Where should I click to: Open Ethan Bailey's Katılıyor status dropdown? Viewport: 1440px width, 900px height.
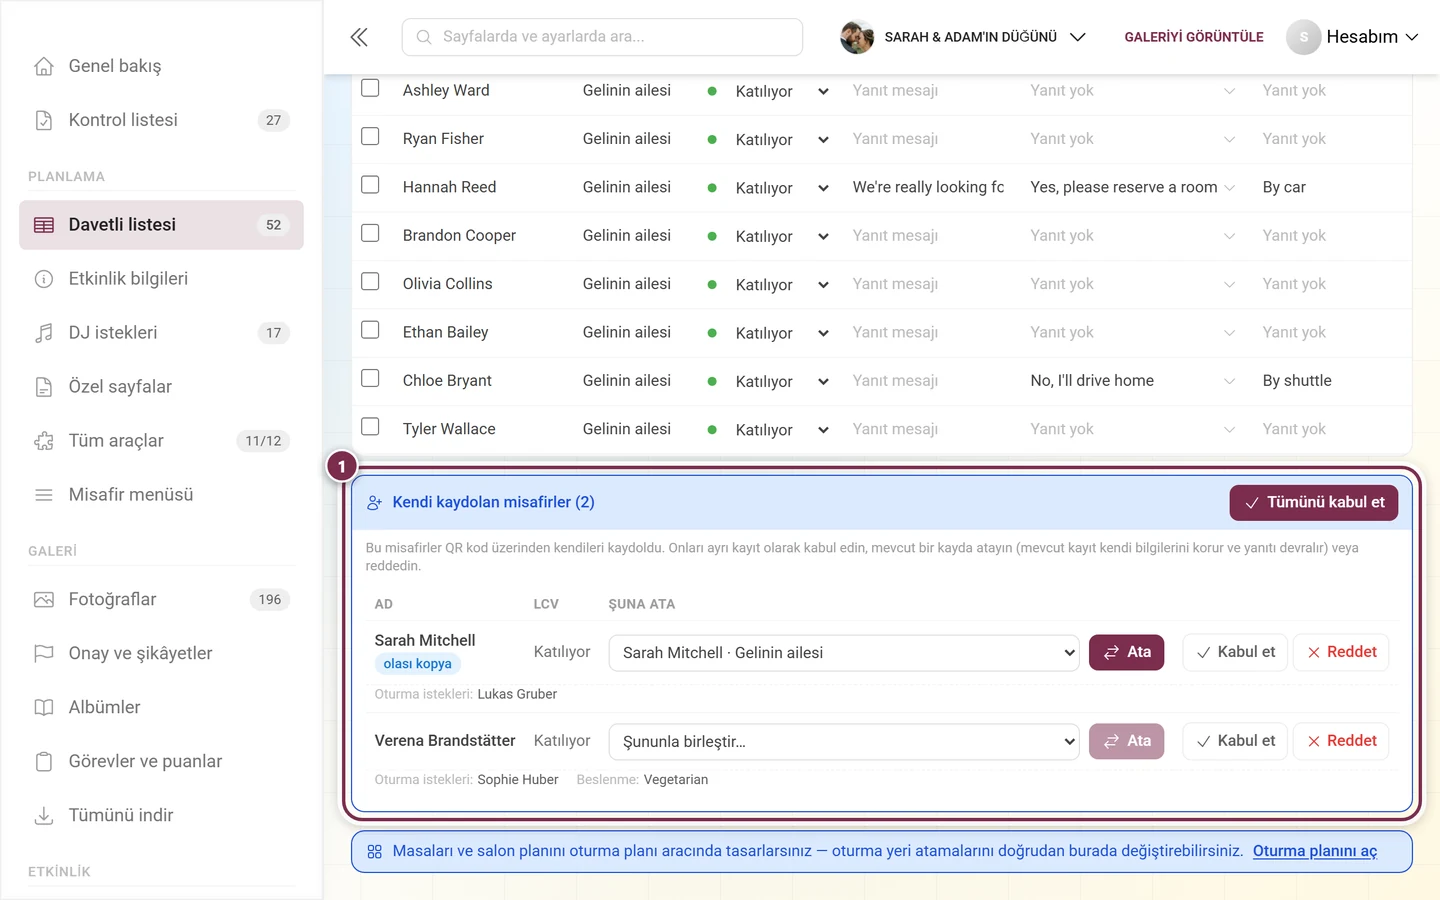(782, 333)
